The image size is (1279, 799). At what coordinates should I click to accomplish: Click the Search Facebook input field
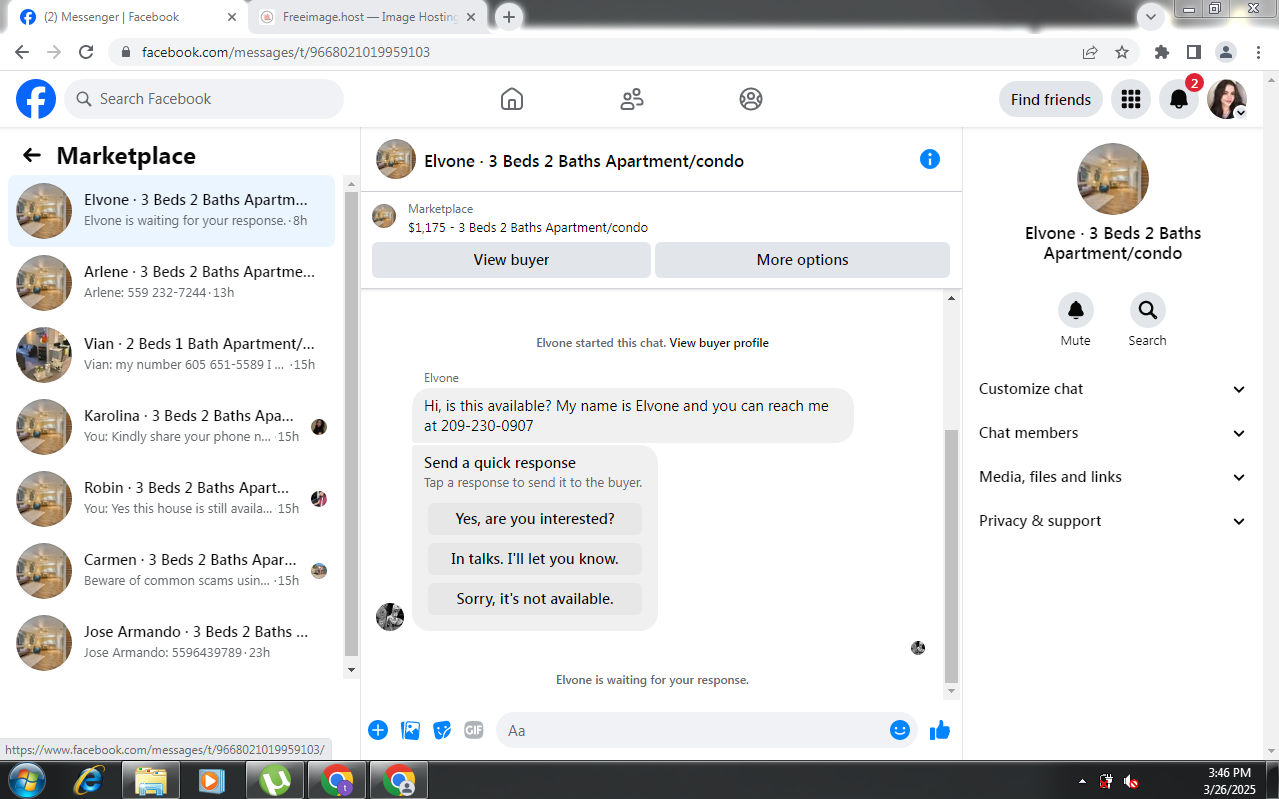click(204, 99)
